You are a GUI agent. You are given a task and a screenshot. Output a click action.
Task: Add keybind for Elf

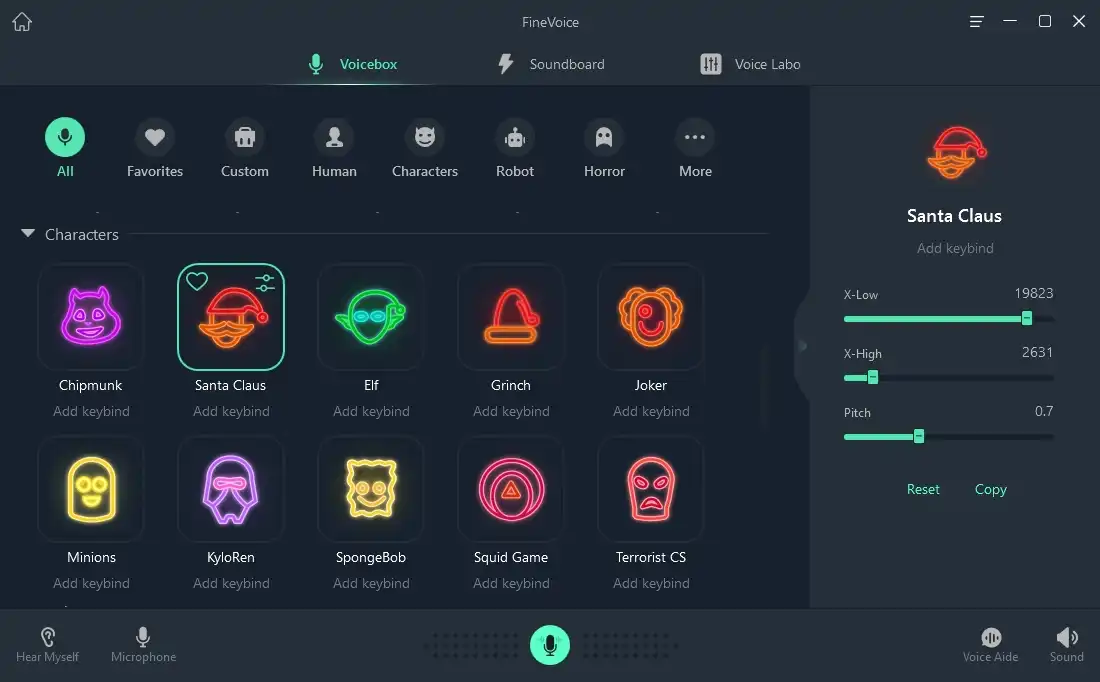tap(371, 411)
